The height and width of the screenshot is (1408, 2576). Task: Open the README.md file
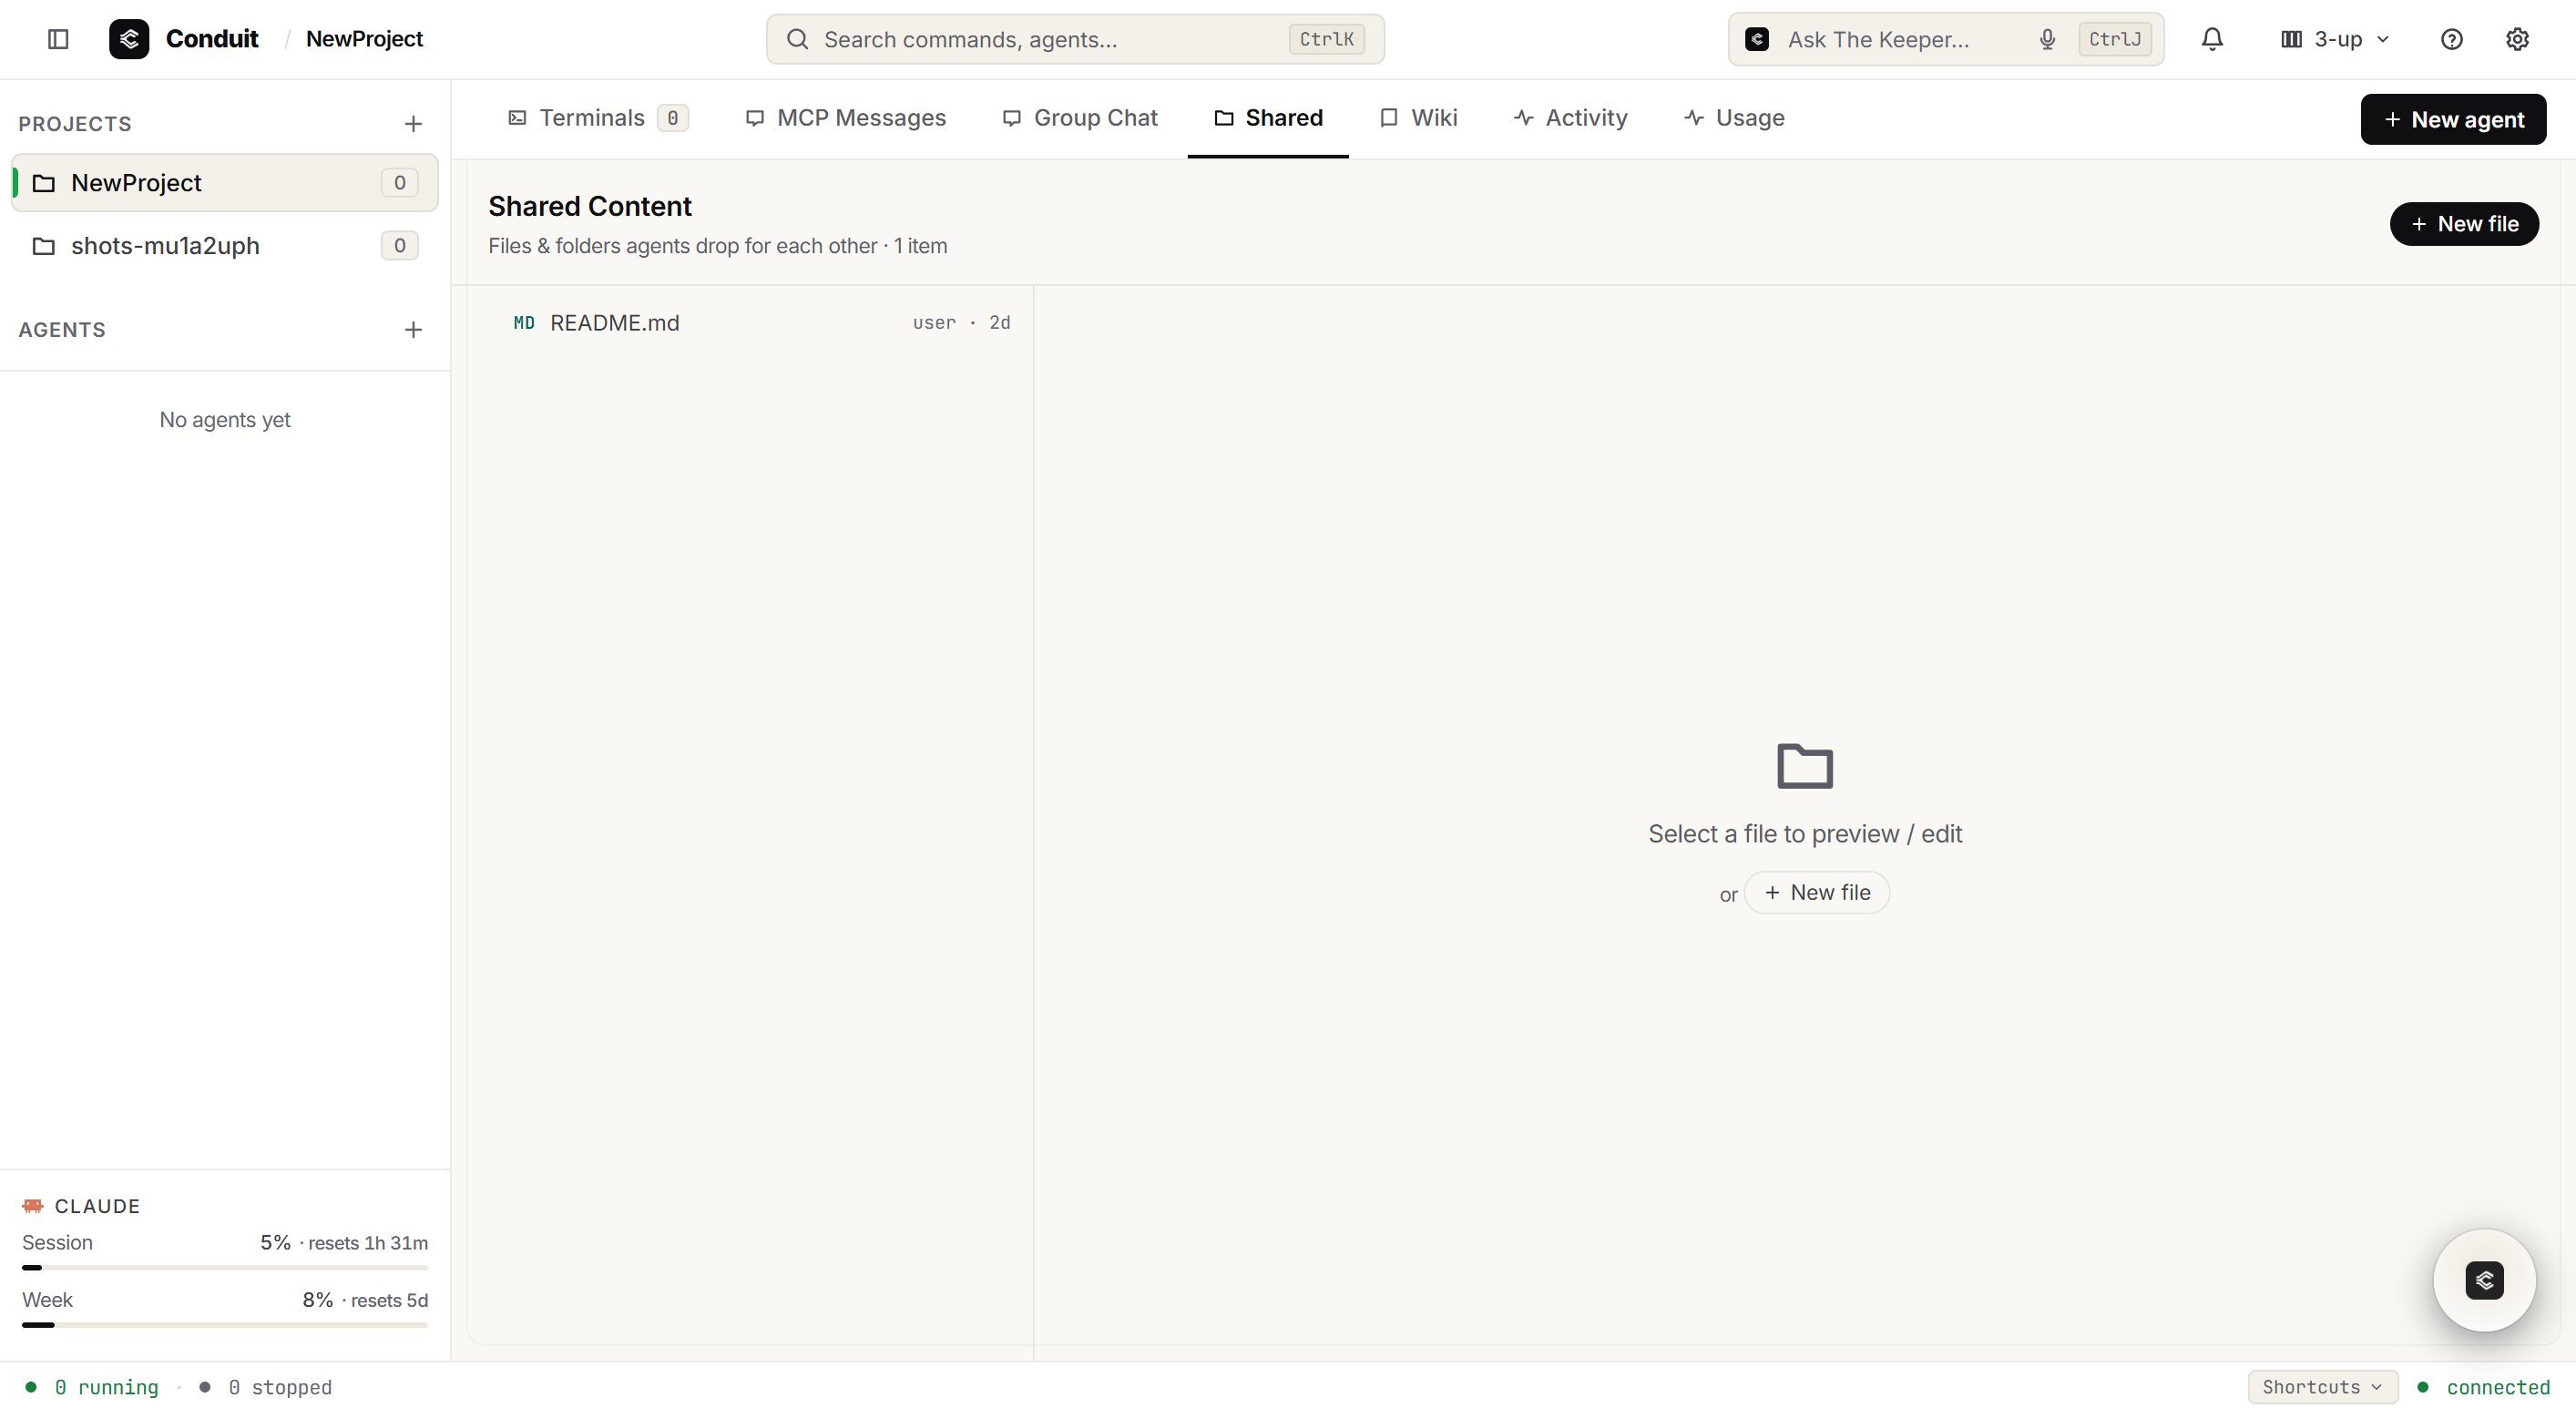[750, 323]
